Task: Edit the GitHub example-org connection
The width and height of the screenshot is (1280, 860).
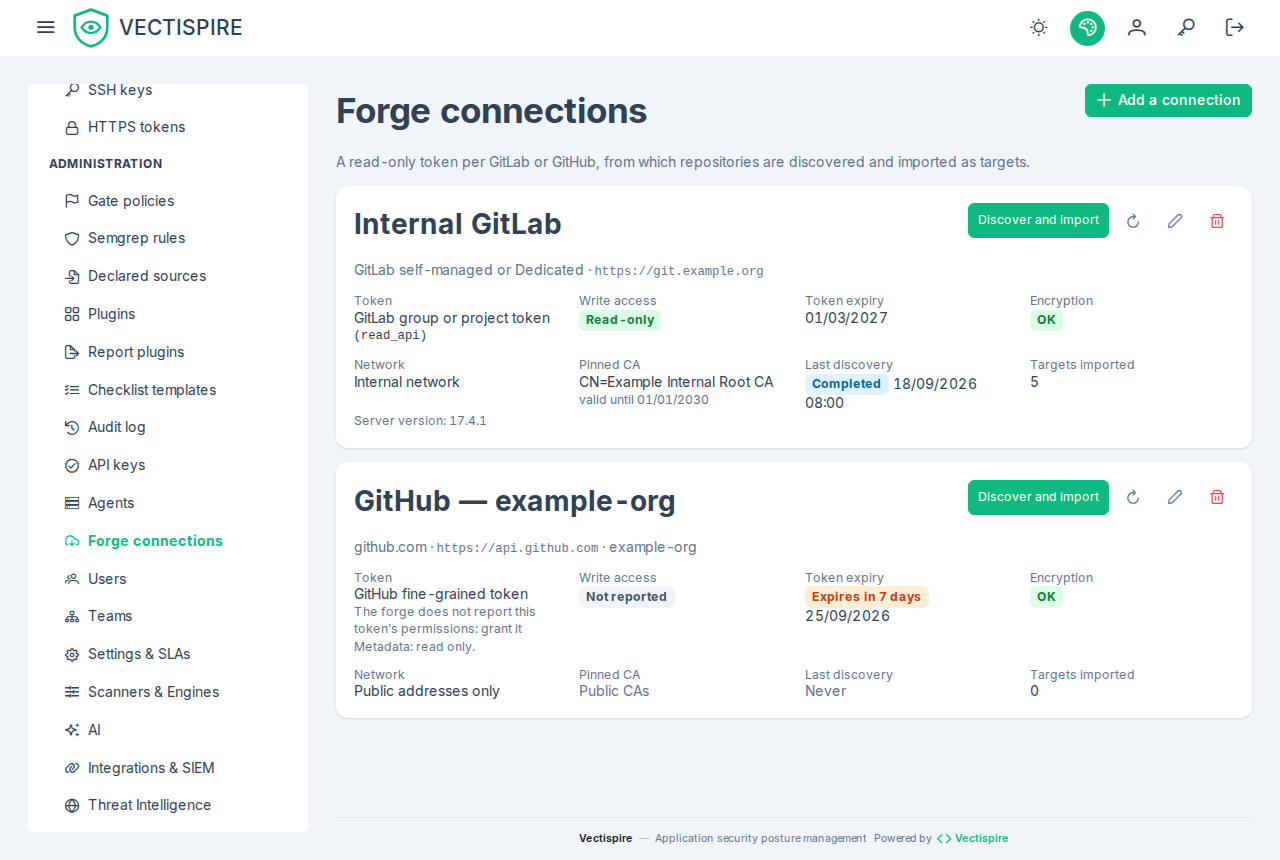Action: 1175,497
